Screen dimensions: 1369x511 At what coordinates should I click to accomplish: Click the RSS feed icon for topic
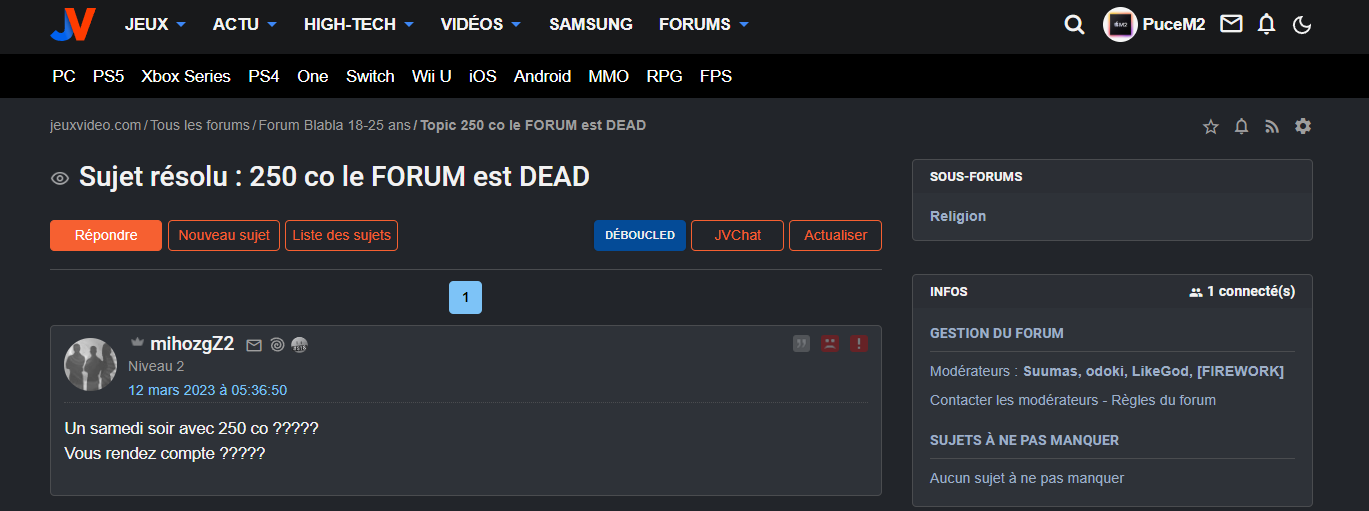(1272, 126)
